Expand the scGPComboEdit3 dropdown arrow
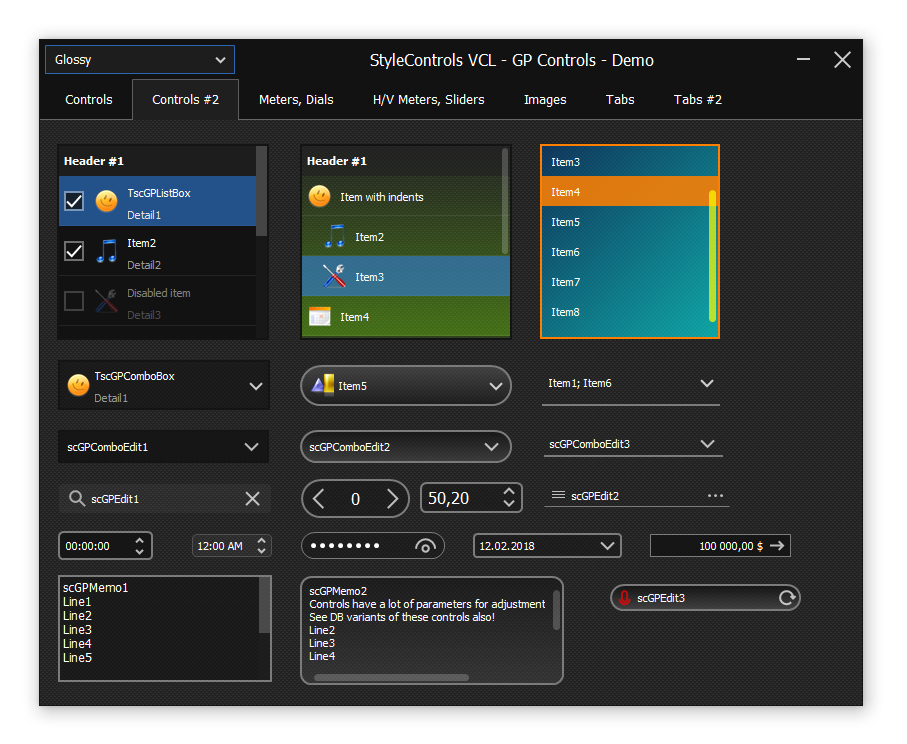Image resolution: width=907 pixels, height=744 pixels. point(707,444)
